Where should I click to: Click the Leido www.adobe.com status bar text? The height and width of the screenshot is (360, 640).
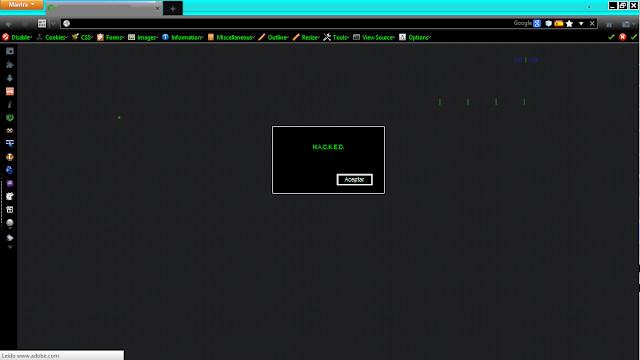click(x=31, y=356)
